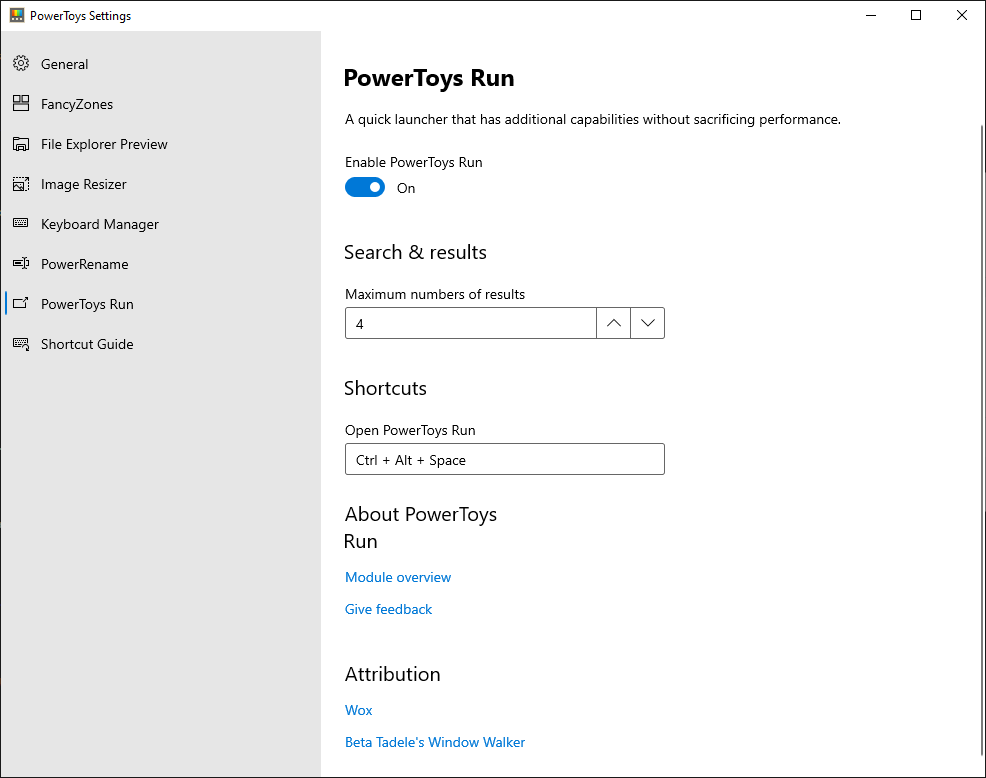The height and width of the screenshot is (778, 986).
Task: Open Image Resizer via its sidebar icon
Action: point(21,184)
